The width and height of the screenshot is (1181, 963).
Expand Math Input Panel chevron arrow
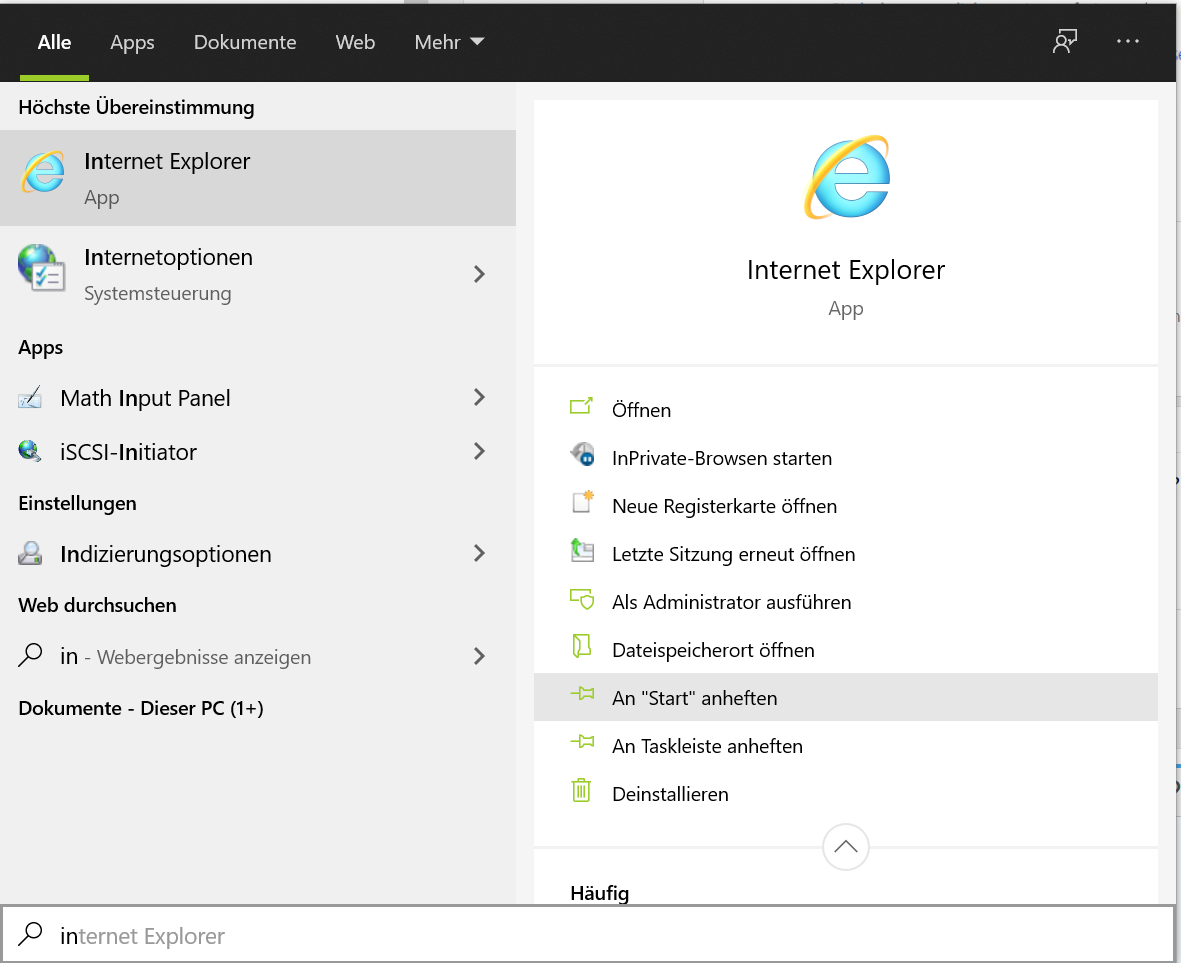coord(479,397)
